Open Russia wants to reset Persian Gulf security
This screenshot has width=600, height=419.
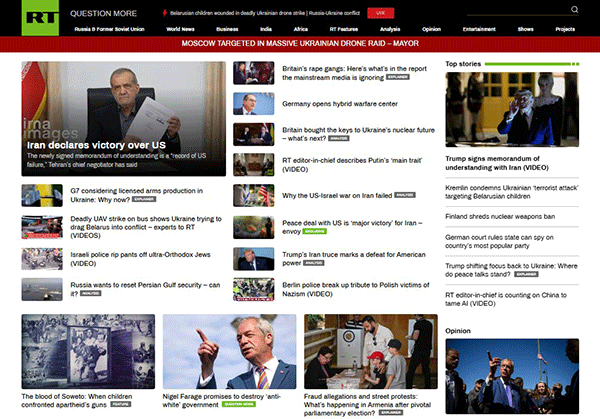coord(145,289)
